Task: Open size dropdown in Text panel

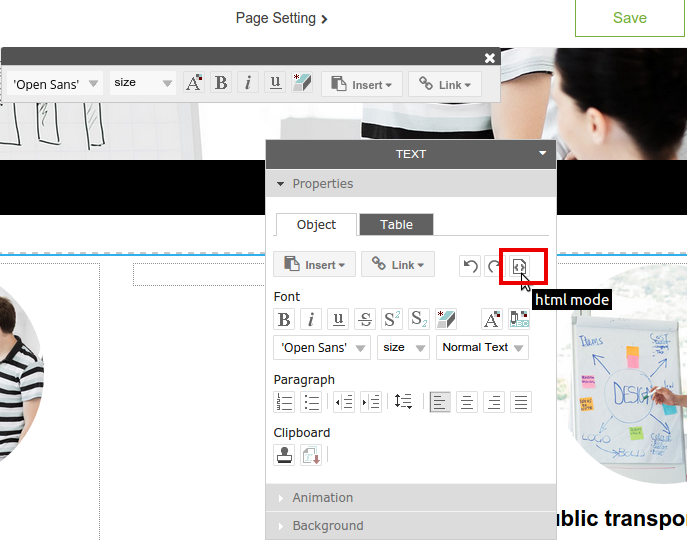Action: 403,348
